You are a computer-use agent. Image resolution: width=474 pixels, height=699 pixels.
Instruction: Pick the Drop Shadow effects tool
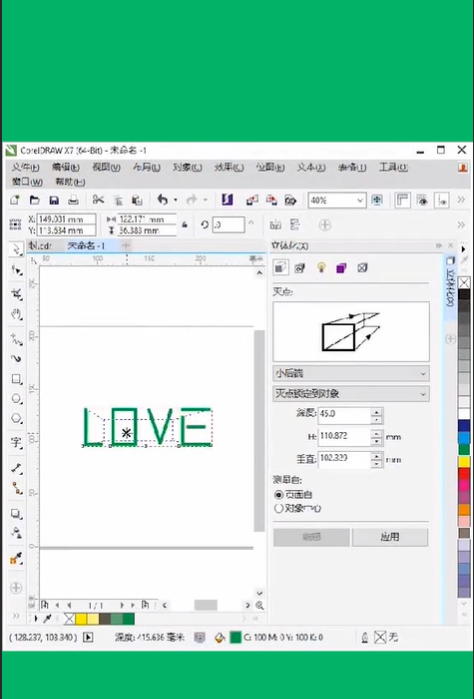16,514
